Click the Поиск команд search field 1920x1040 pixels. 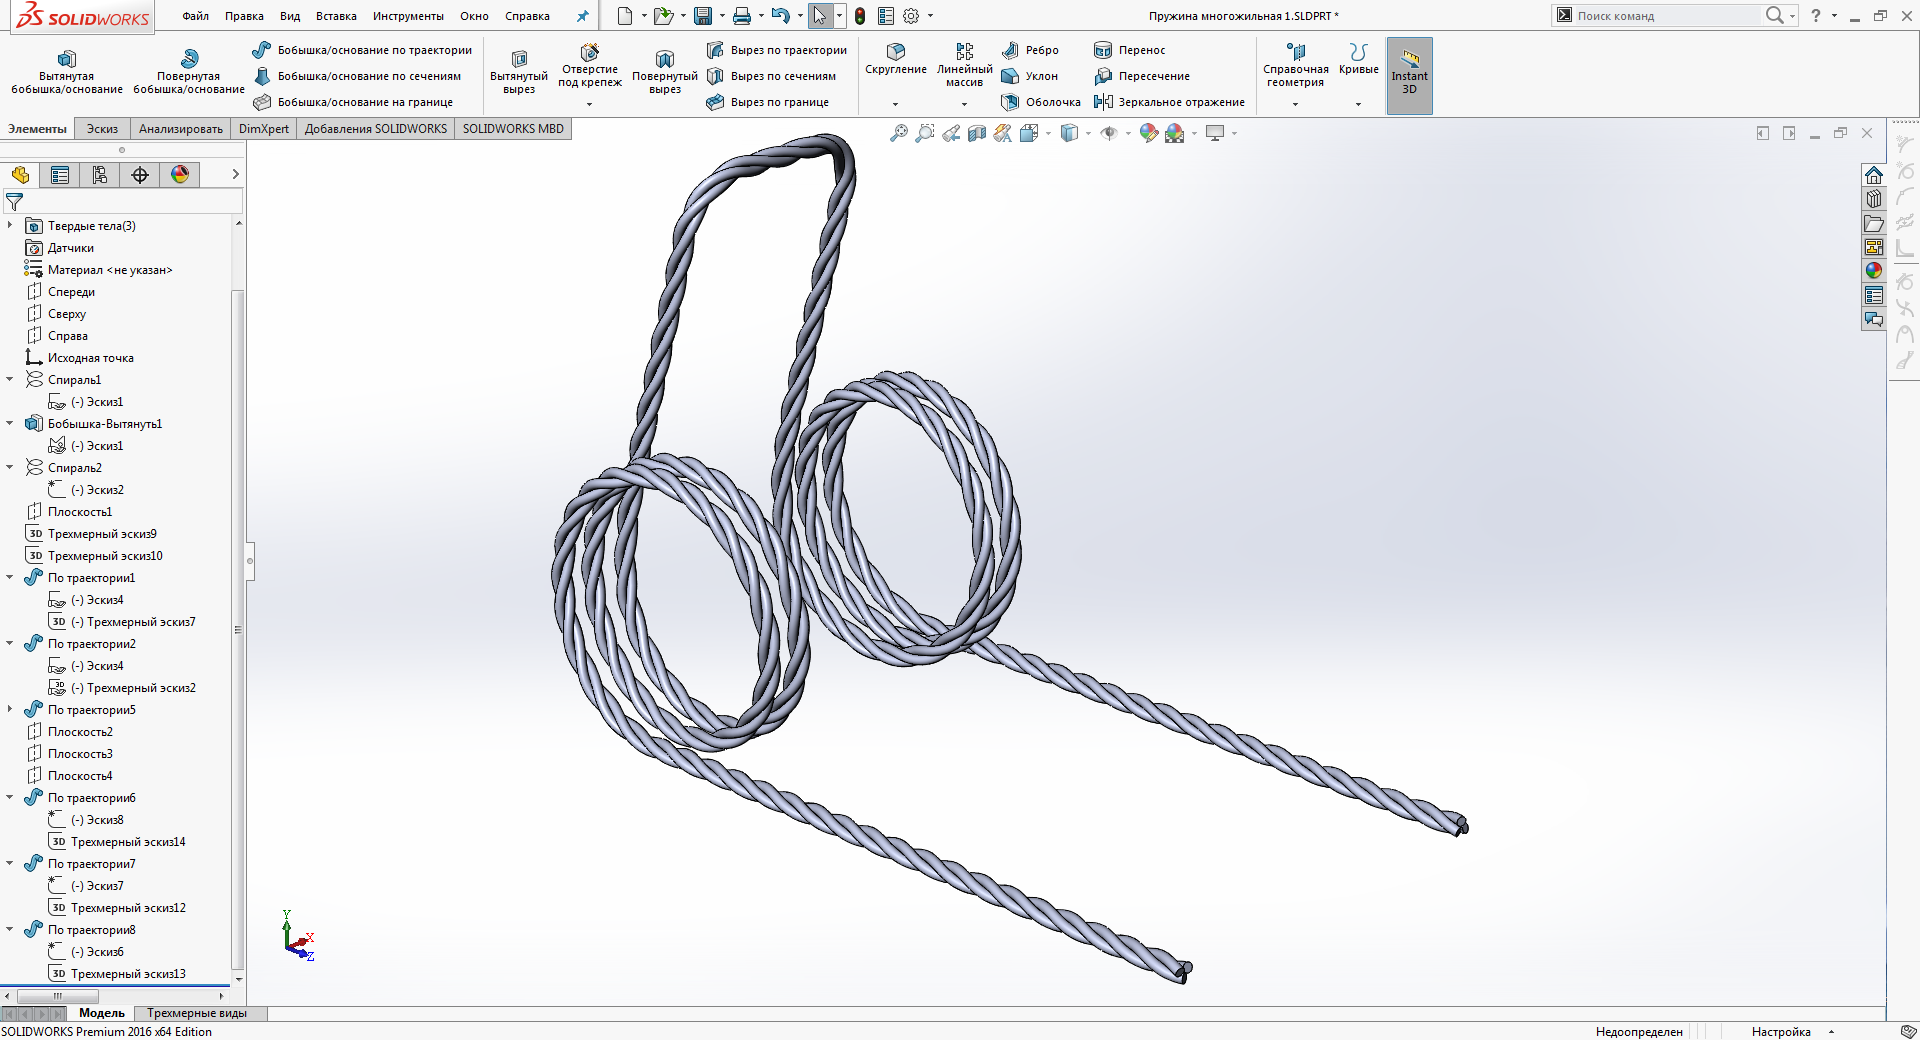pyautogui.click(x=1666, y=16)
